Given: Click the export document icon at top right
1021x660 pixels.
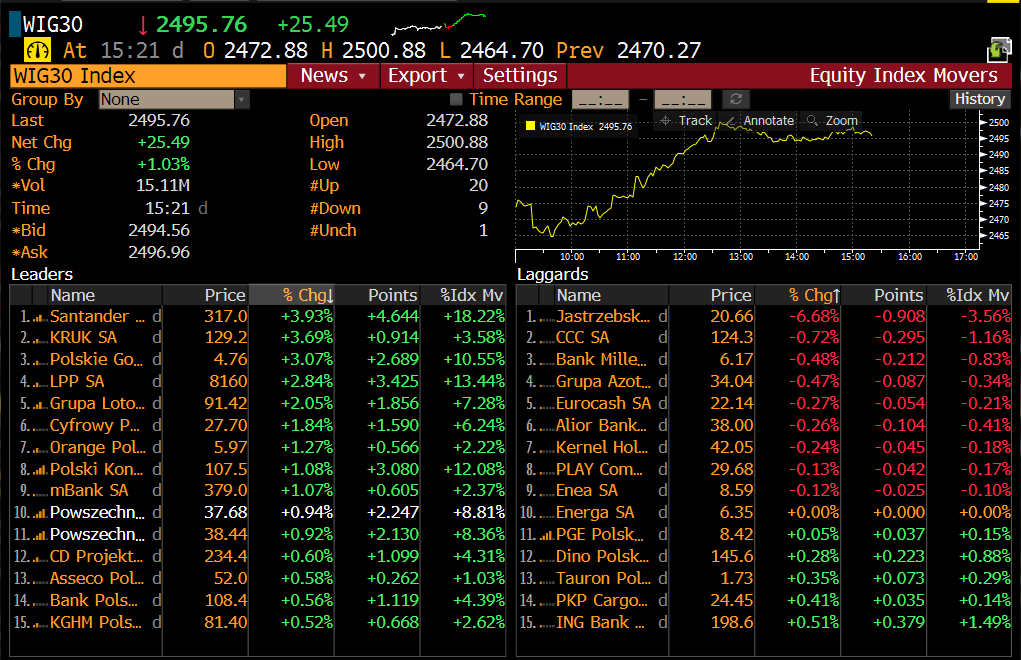Looking at the screenshot, I should 1000,50.
